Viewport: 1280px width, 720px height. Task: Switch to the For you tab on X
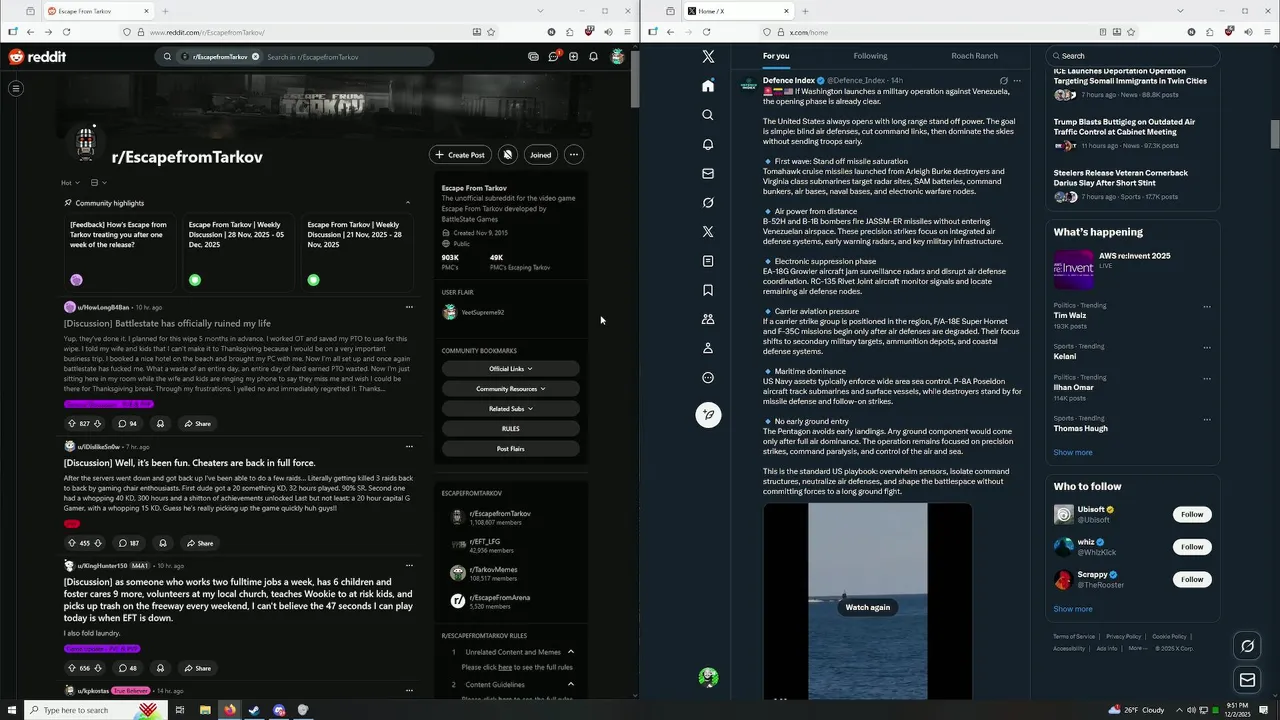tap(776, 56)
